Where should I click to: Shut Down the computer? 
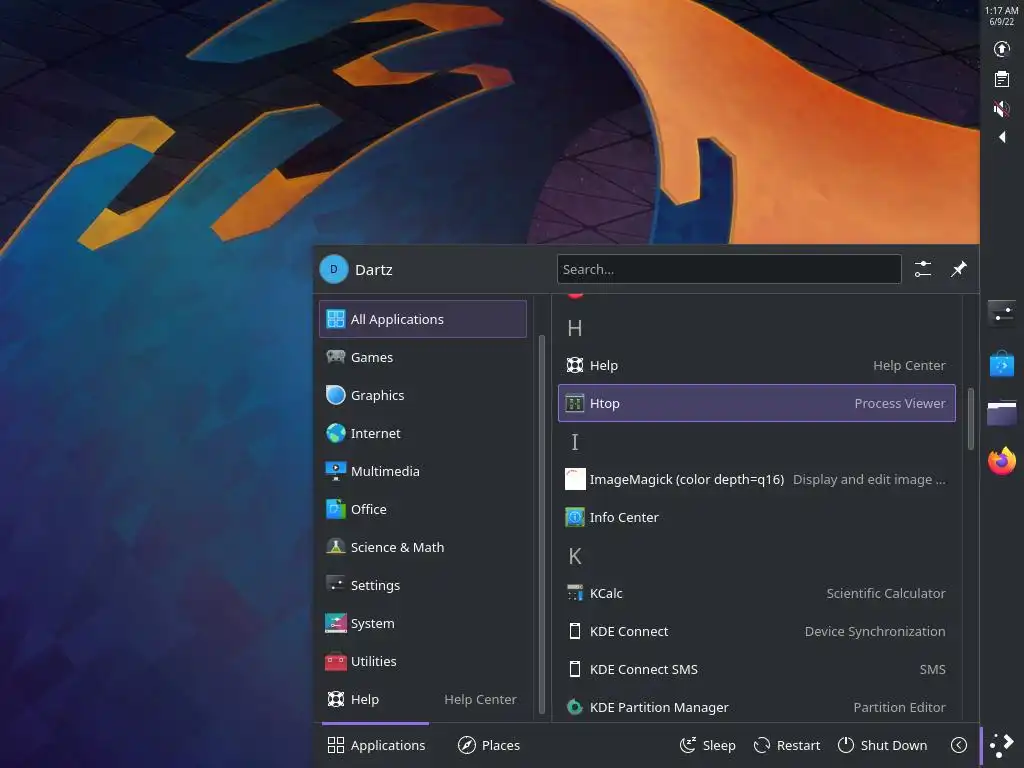pyautogui.click(x=882, y=745)
